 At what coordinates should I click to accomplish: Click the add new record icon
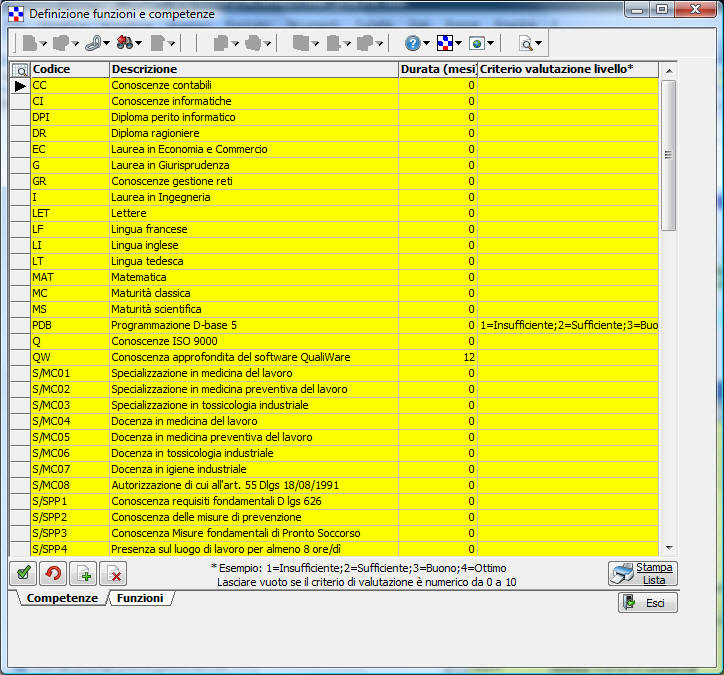pos(84,573)
